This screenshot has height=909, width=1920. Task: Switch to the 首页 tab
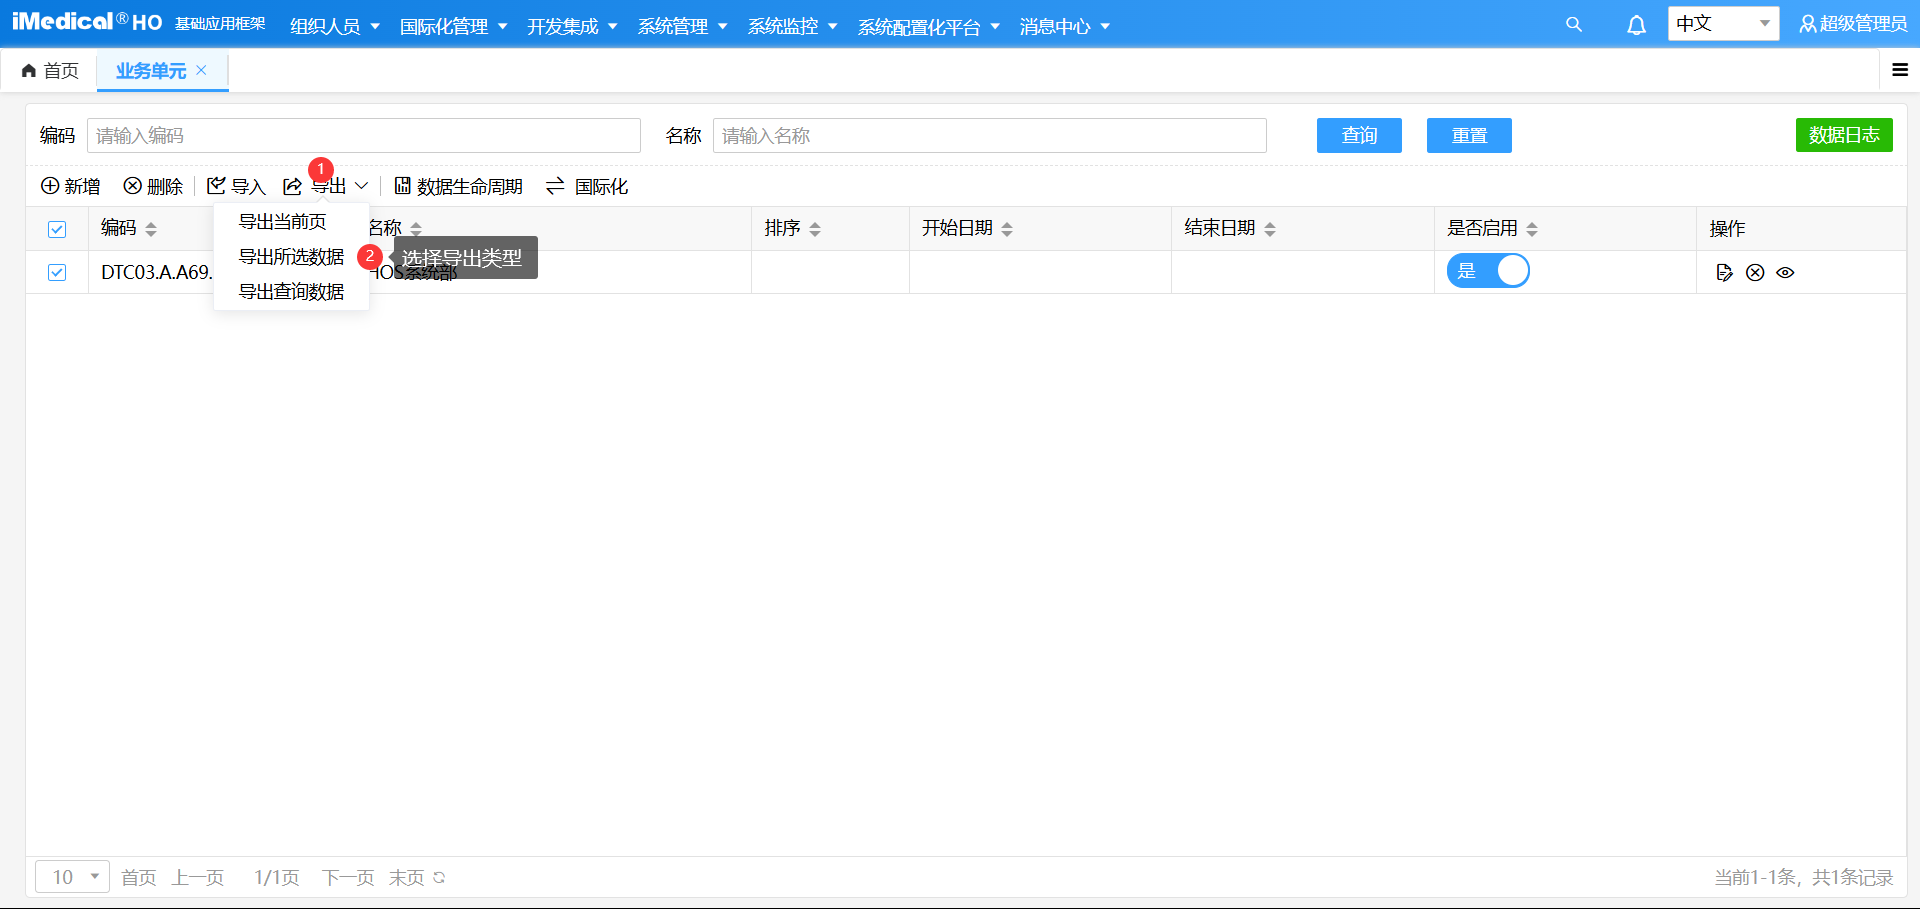(x=50, y=70)
